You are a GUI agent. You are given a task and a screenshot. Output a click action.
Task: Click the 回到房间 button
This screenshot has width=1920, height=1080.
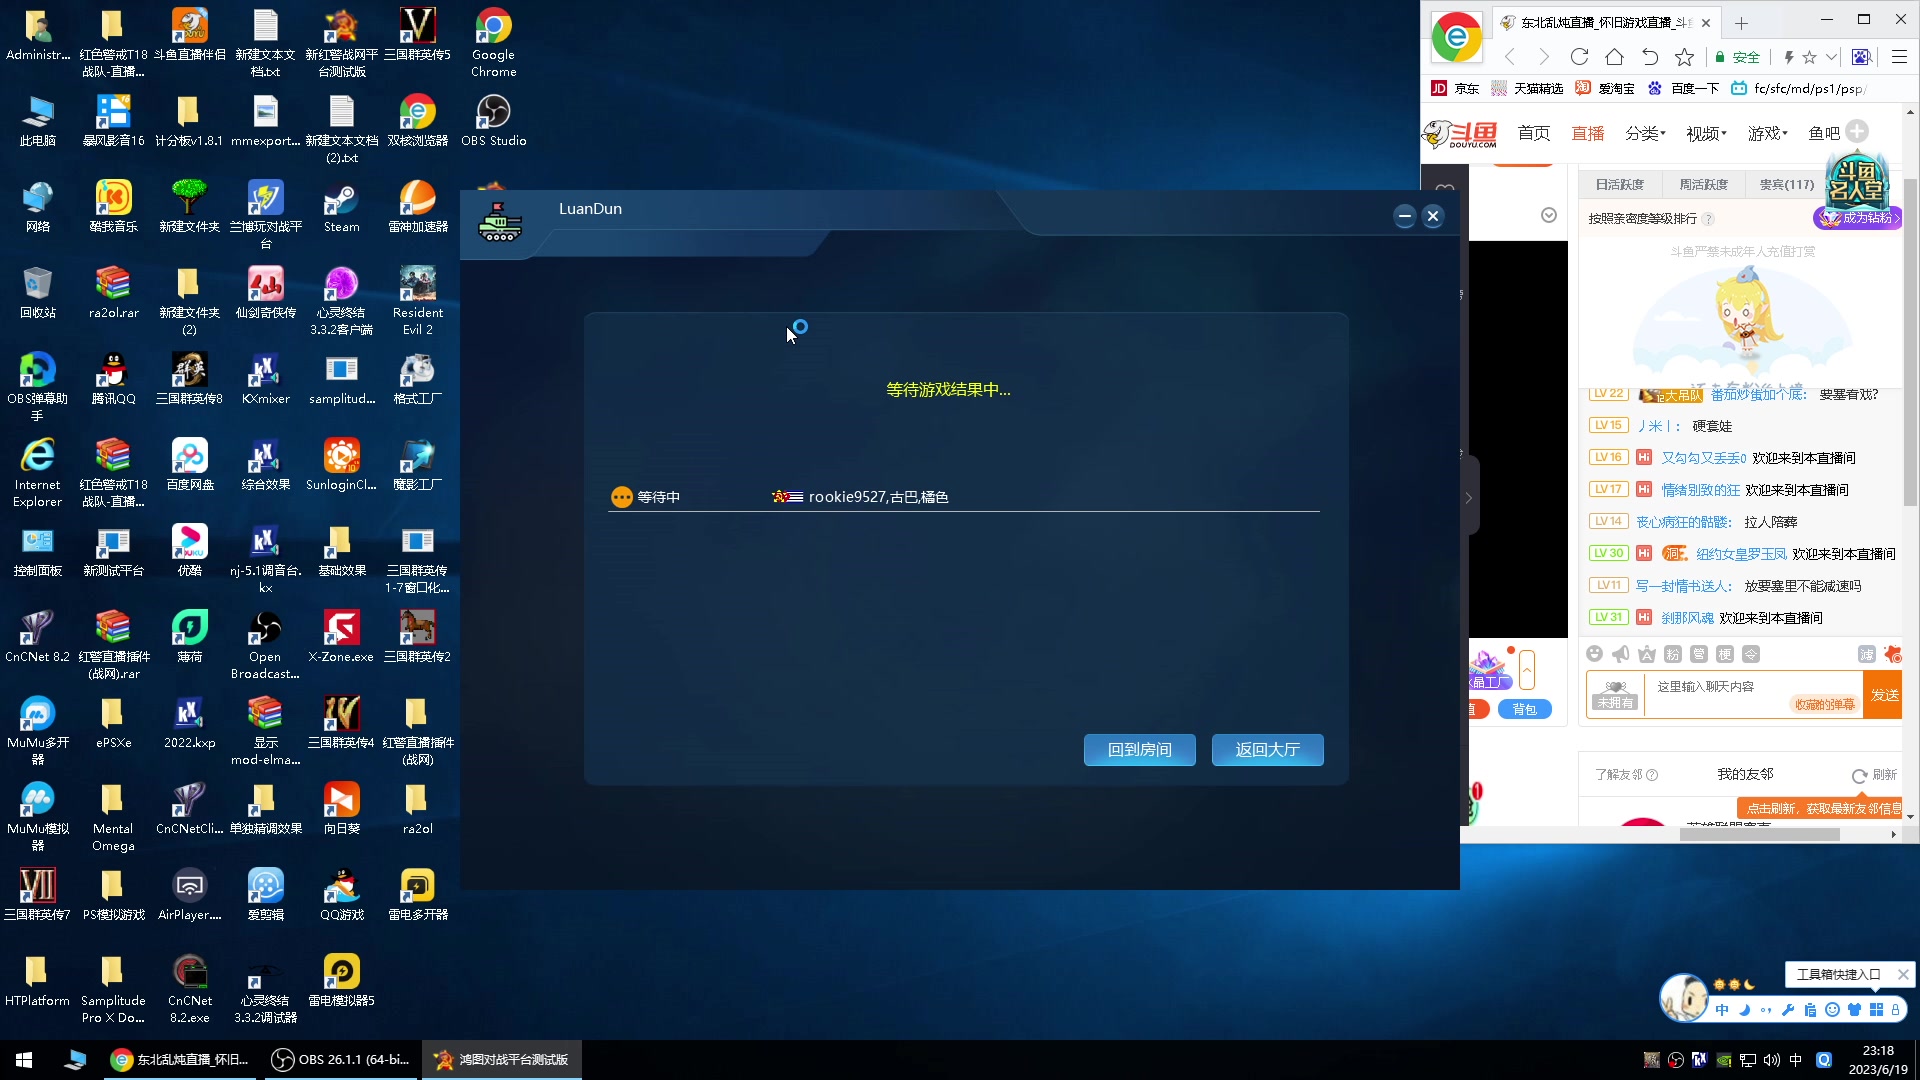(x=1139, y=750)
